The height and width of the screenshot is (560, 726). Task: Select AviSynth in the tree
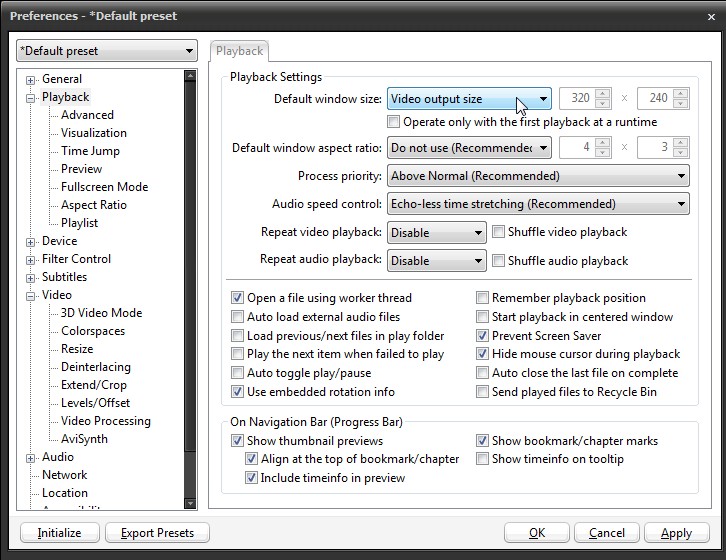[84, 439]
